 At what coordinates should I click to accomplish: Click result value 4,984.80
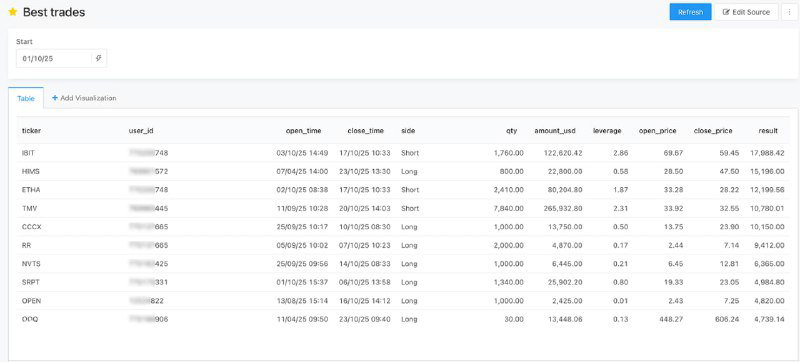pyautogui.click(x=769, y=282)
